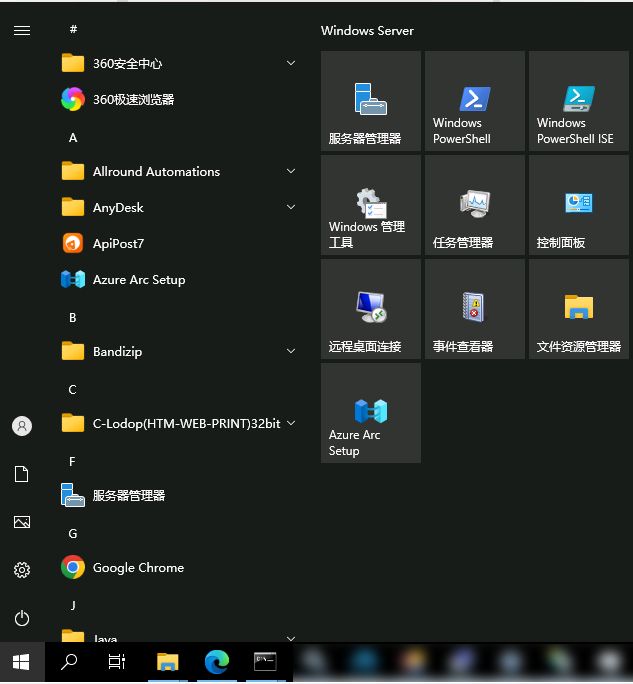This screenshot has width=633, height=684.
Task: Open Microsoft Edge from the taskbar
Action: pos(217,662)
